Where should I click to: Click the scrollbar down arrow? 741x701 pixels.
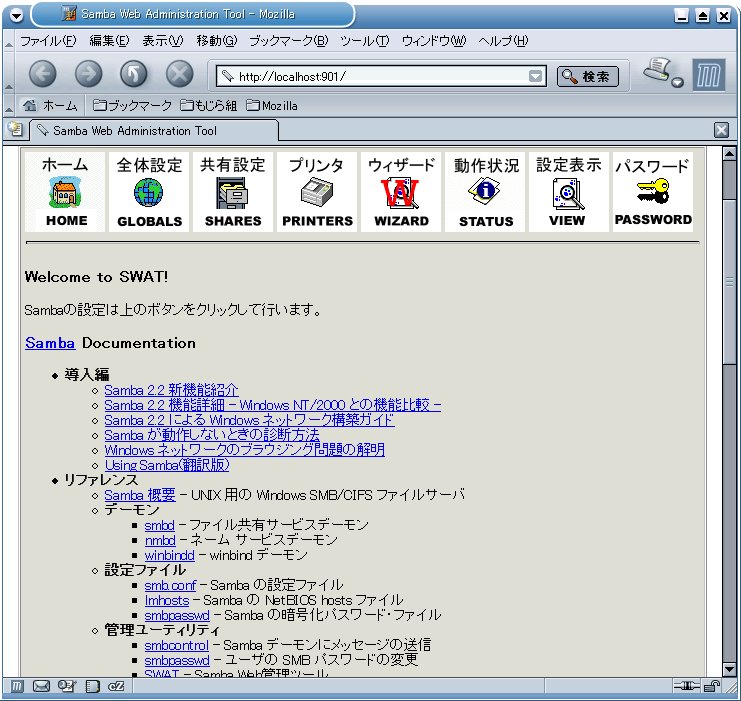729,669
